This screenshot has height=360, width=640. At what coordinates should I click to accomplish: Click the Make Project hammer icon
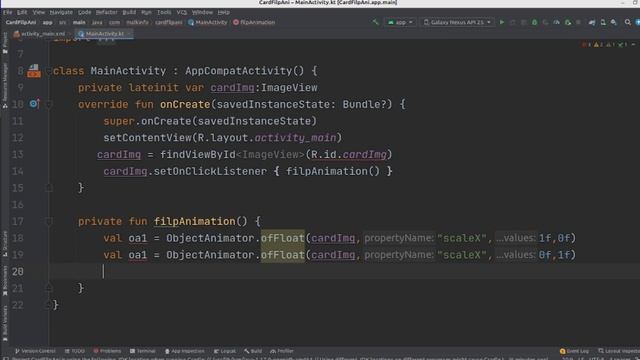376,22
